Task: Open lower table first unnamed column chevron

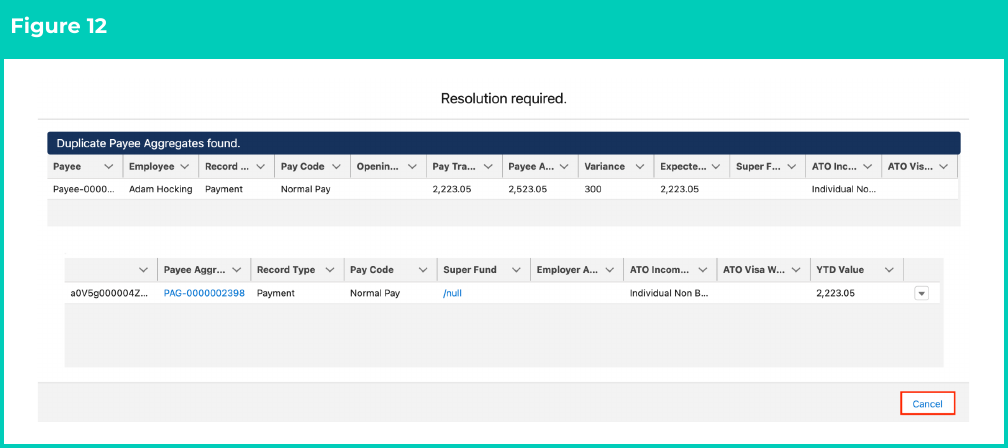Action: click(143, 270)
